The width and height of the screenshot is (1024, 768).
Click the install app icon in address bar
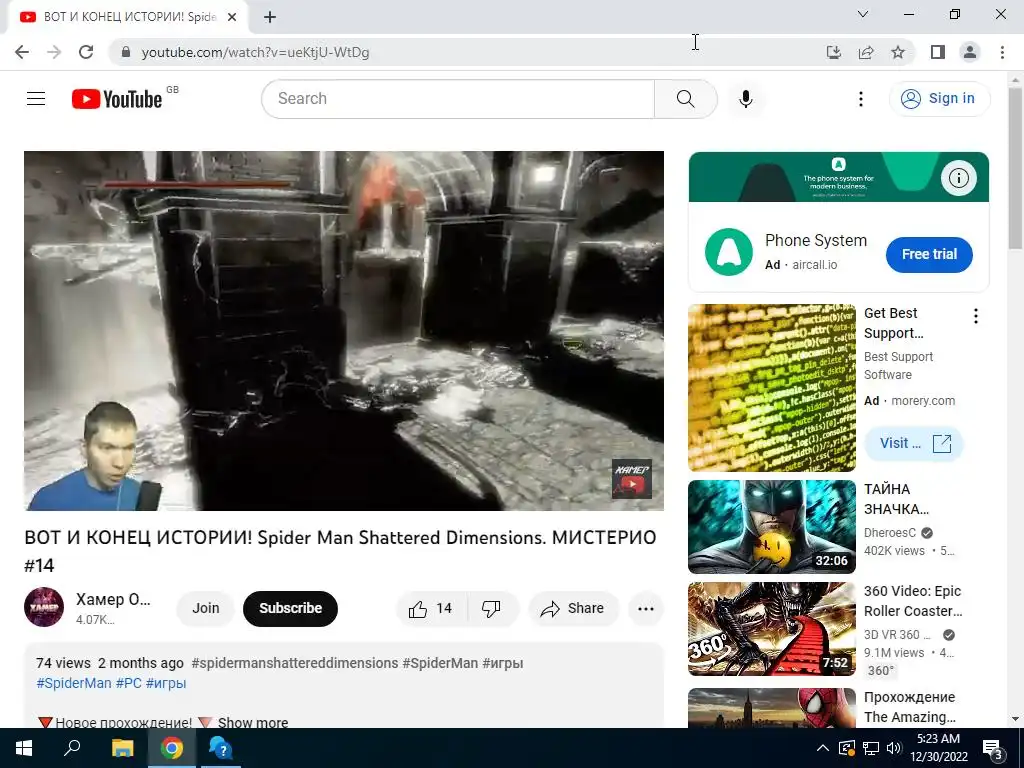833,52
